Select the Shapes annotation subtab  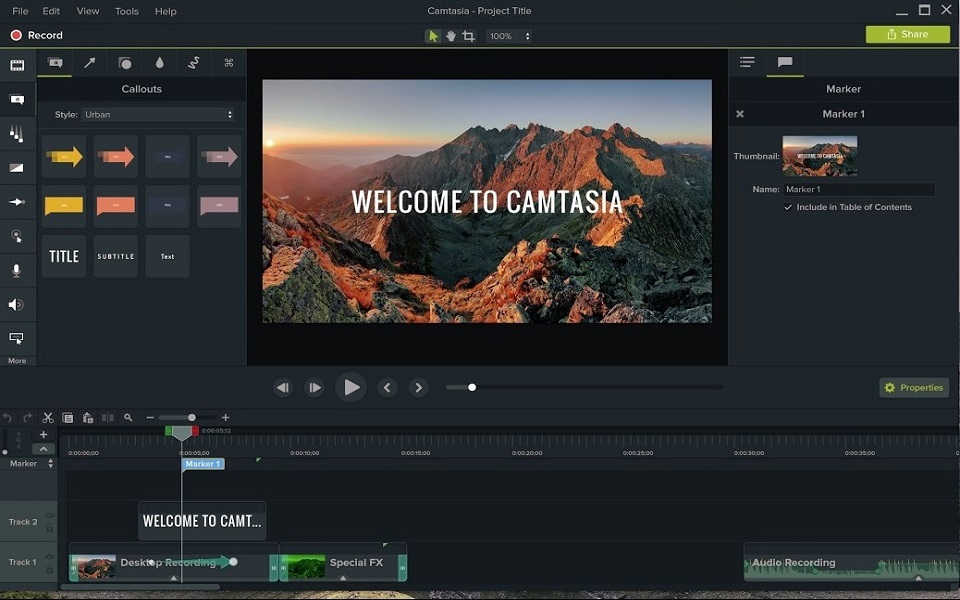(x=125, y=62)
